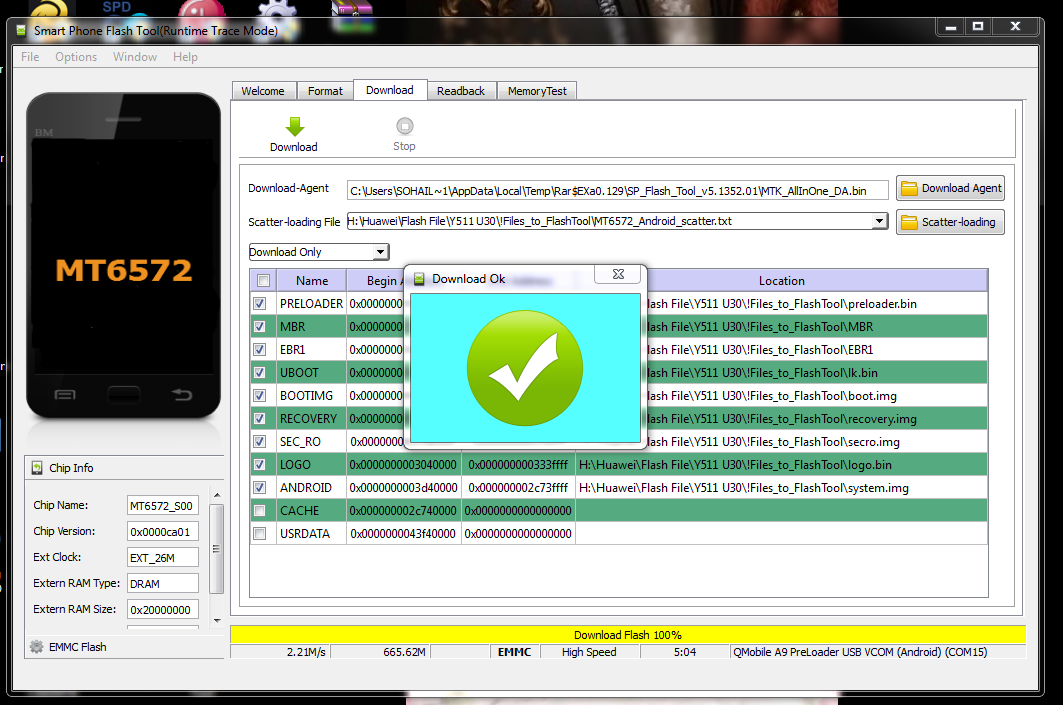Uncheck the UBOOT checkbox
Screen dimensions: 1063x705
tap(260, 373)
